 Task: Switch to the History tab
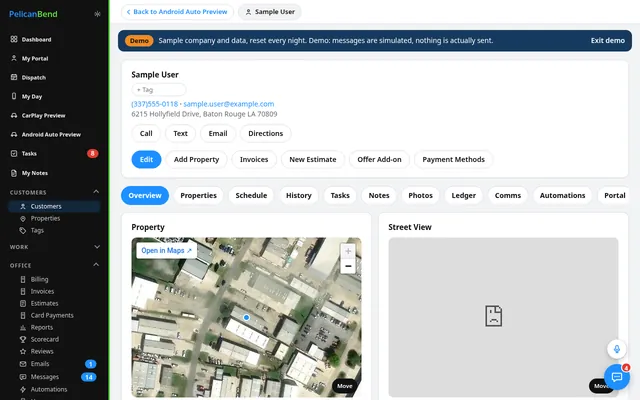(x=298, y=196)
